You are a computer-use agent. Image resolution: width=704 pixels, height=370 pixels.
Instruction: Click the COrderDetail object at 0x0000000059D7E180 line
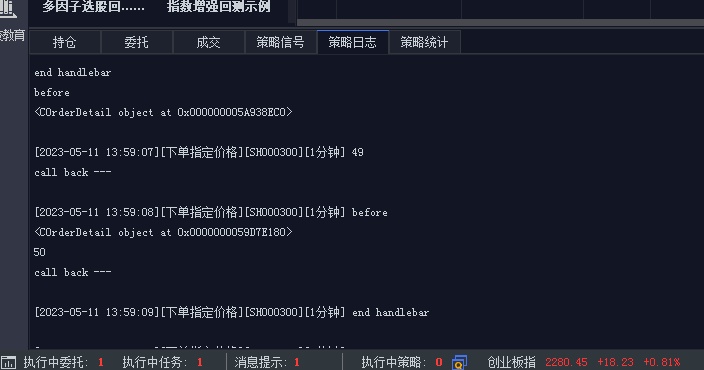coord(163,232)
